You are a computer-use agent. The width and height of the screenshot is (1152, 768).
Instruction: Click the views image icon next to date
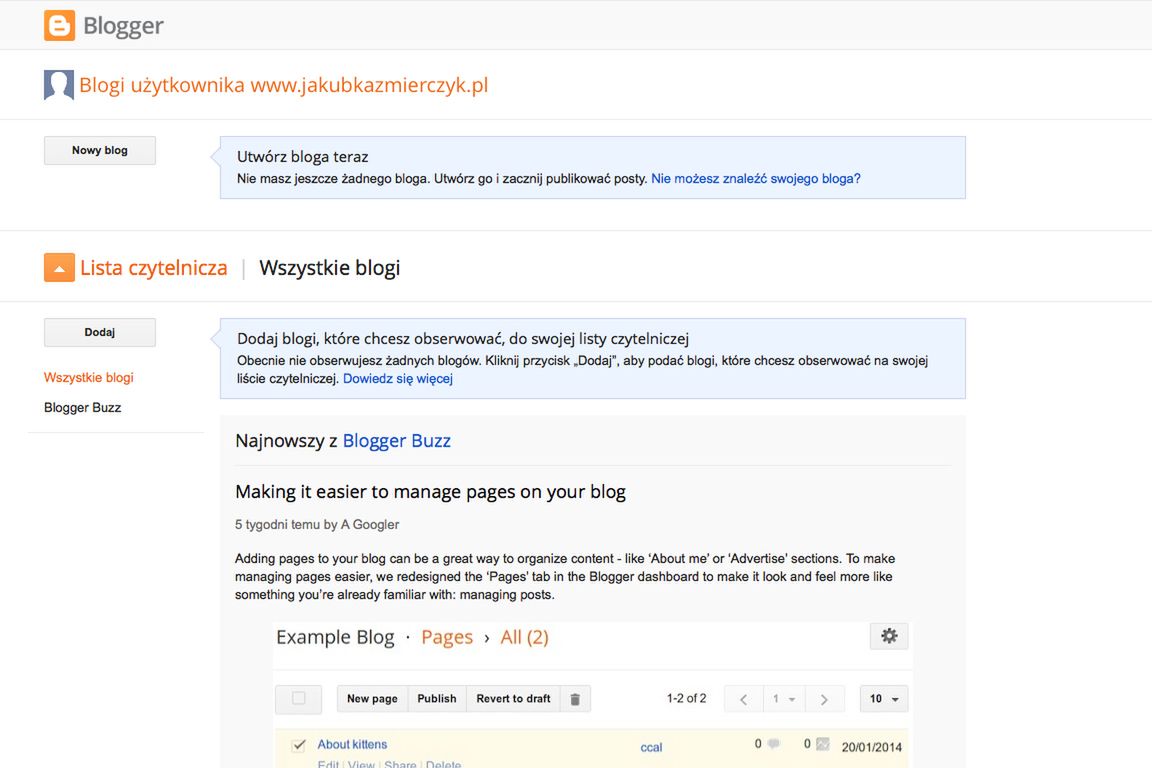[x=823, y=744]
